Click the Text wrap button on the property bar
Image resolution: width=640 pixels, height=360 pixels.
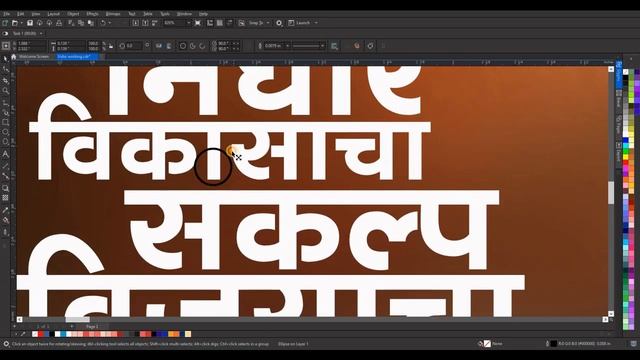[334, 46]
